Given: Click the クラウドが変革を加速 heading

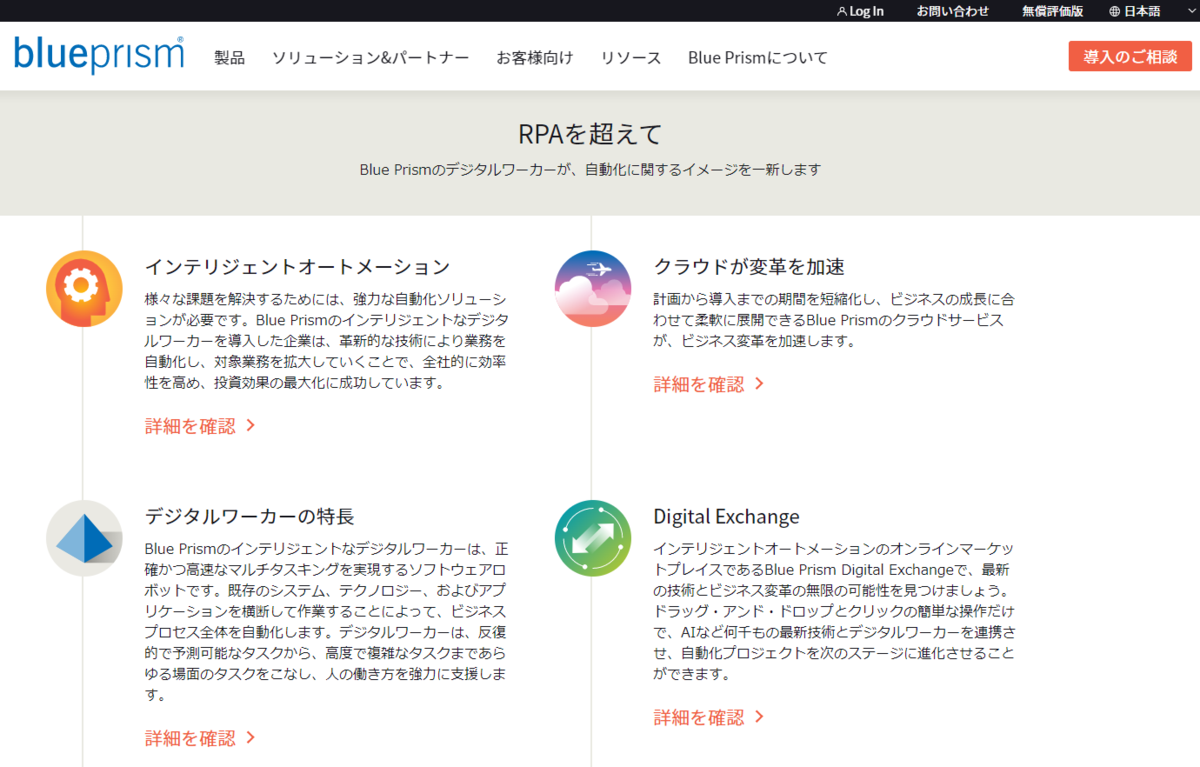Looking at the screenshot, I should [749, 267].
